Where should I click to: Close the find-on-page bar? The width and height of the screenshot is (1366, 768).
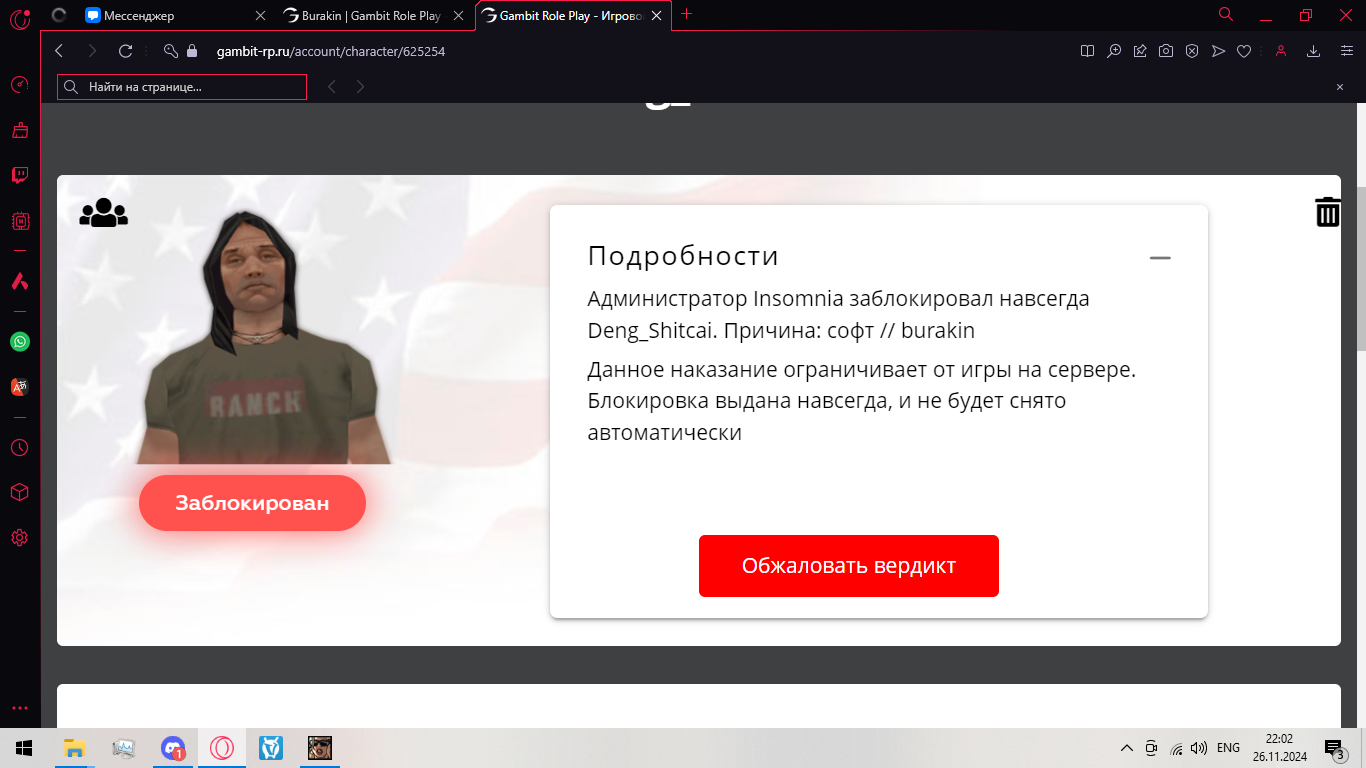(x=1340, y=87)
